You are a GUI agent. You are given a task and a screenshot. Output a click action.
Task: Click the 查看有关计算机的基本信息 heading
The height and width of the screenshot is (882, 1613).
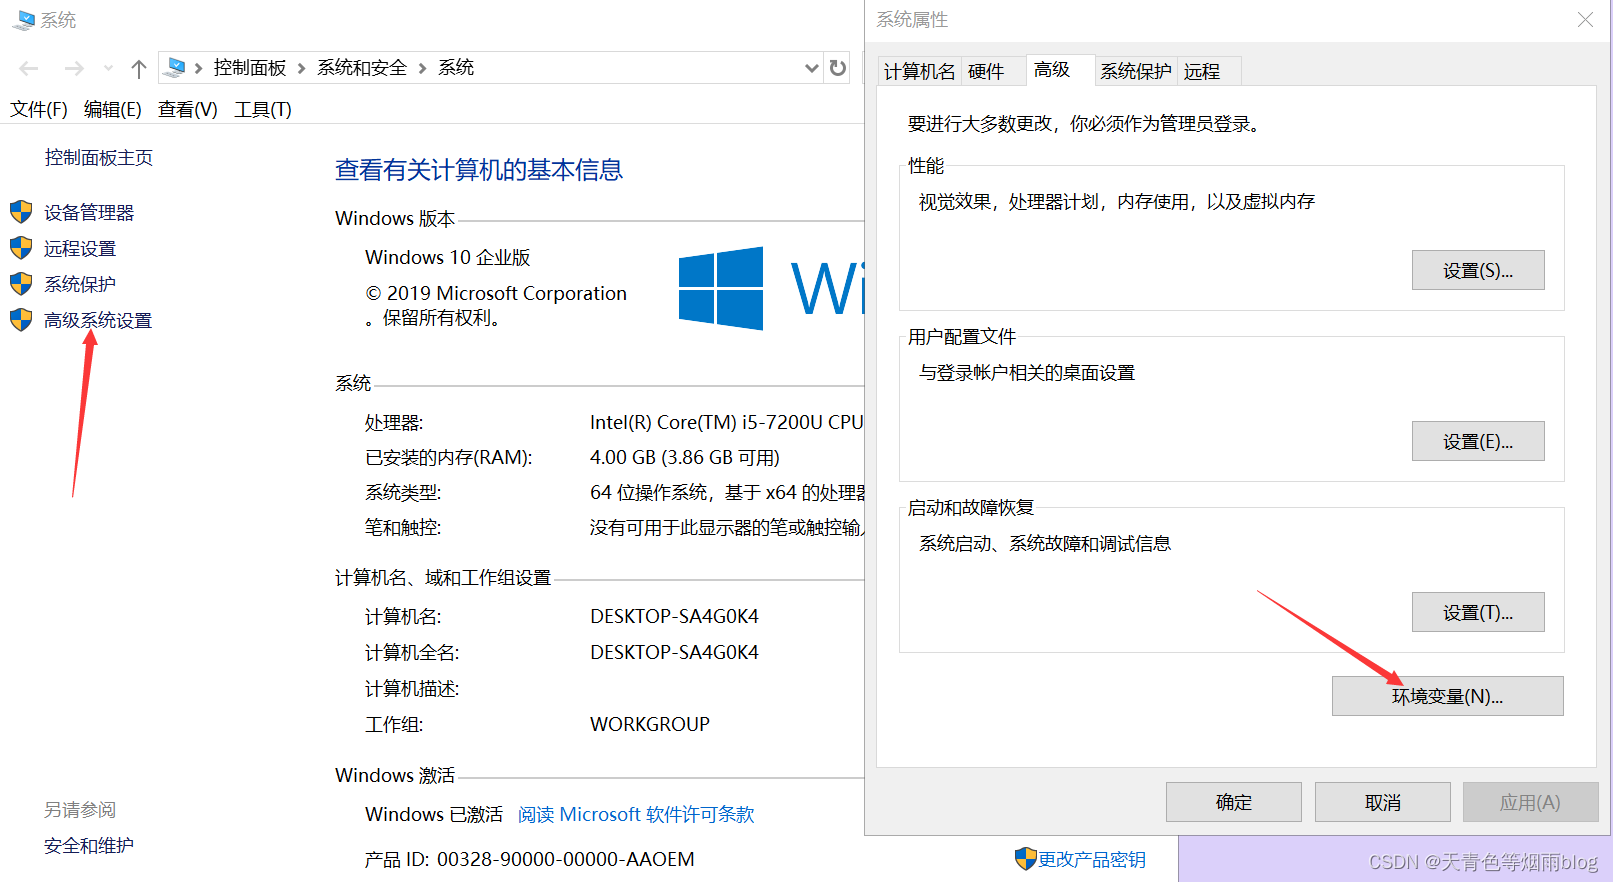(x=479, y=170)
